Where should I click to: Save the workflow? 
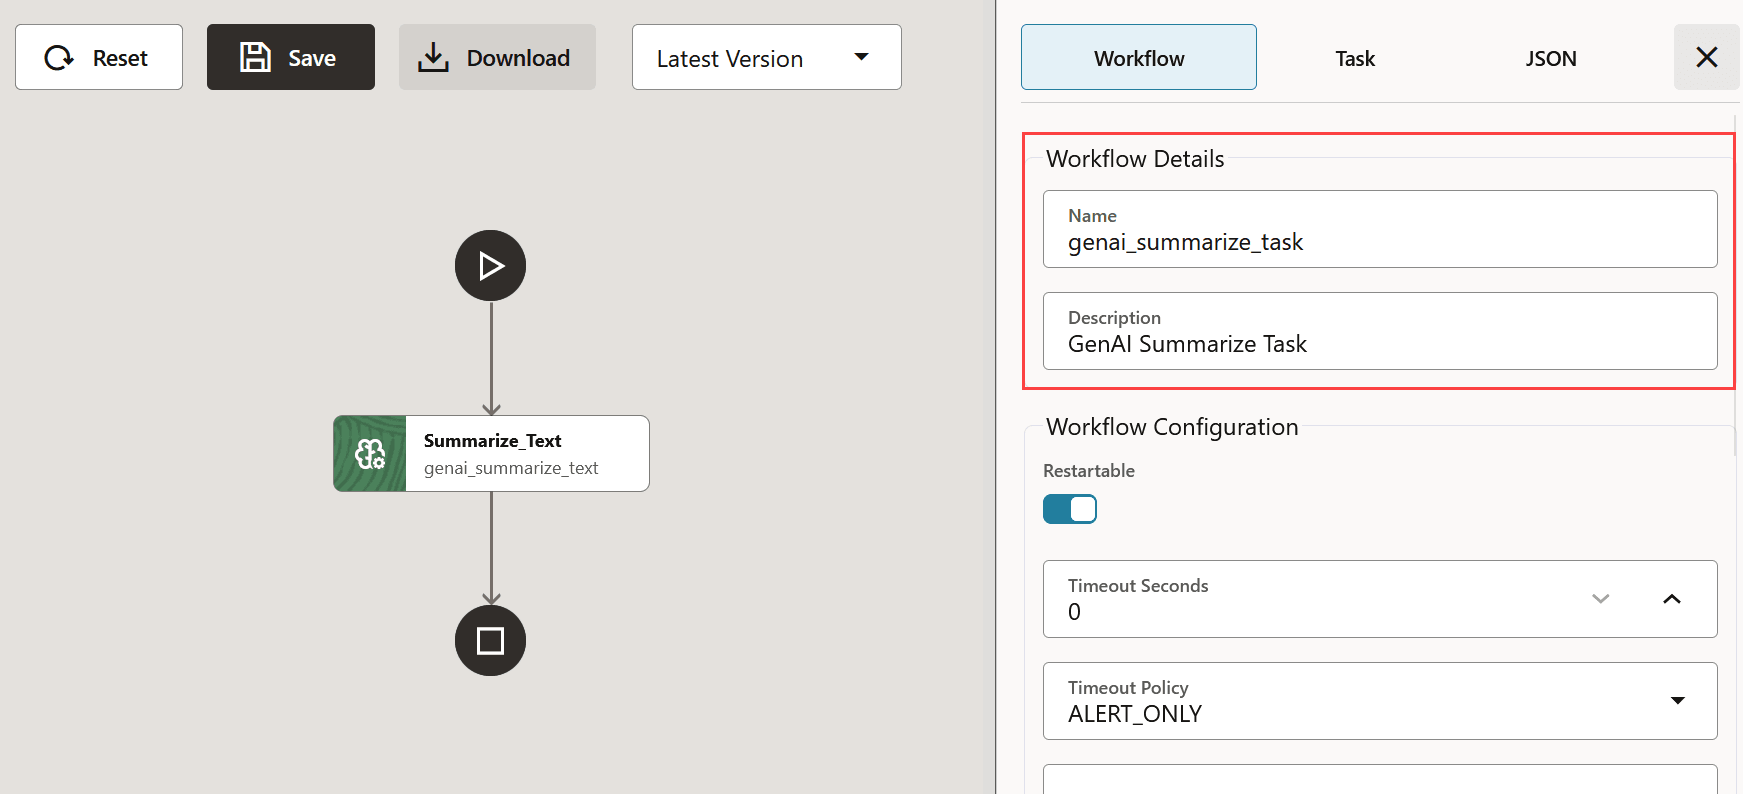tap(291, 57)
